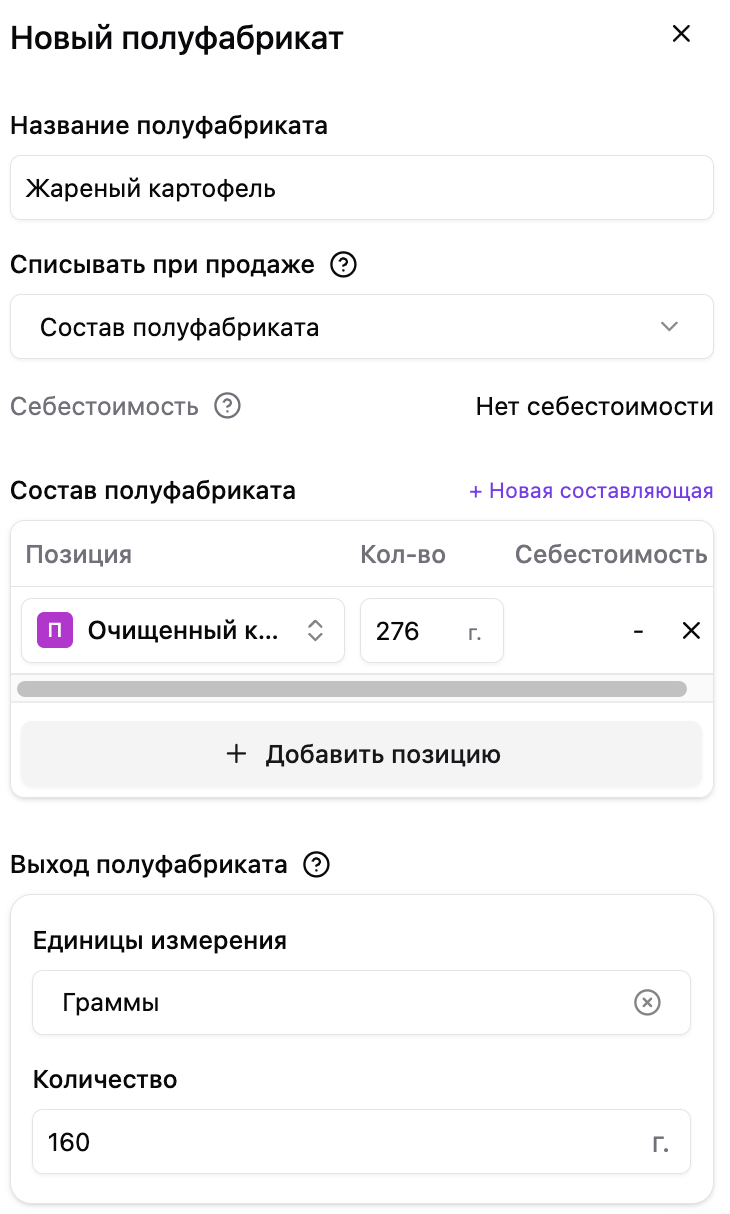Image resolution: width=730 pixels, height=1214 pixels.
Task: Remove the Очищенный картофель row
Action: pos(691,631)
